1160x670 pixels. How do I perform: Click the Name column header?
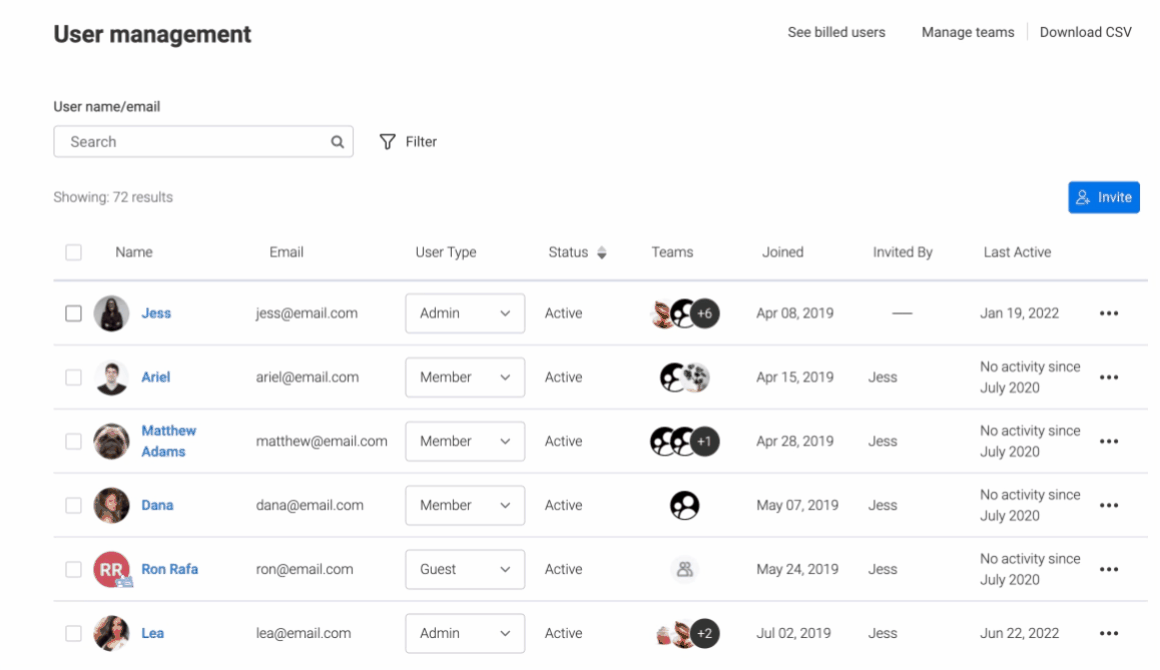(134, 252)
